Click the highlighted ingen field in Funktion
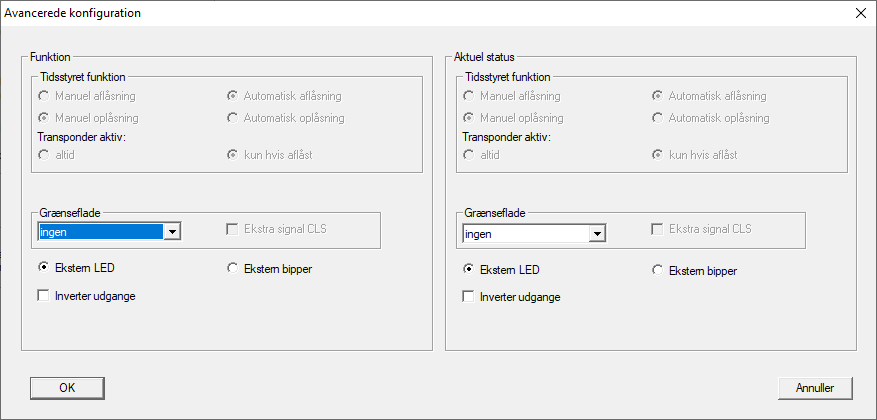877x420 pixels. point(98,232)
